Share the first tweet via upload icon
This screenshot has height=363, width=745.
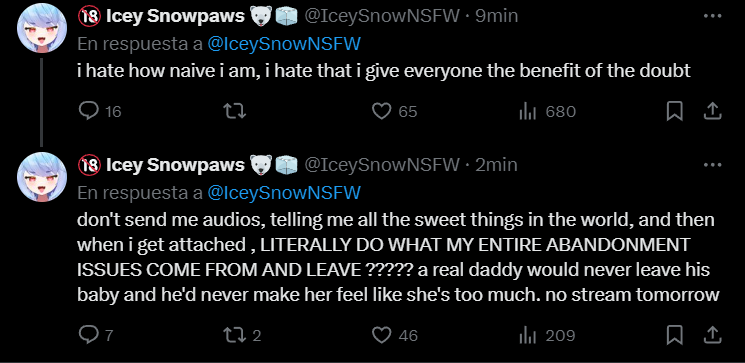712,112
